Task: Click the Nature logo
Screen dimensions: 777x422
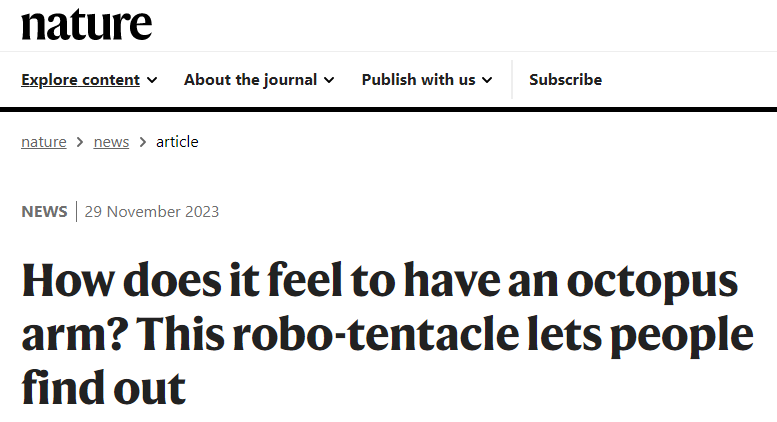Action: [86, 25]
